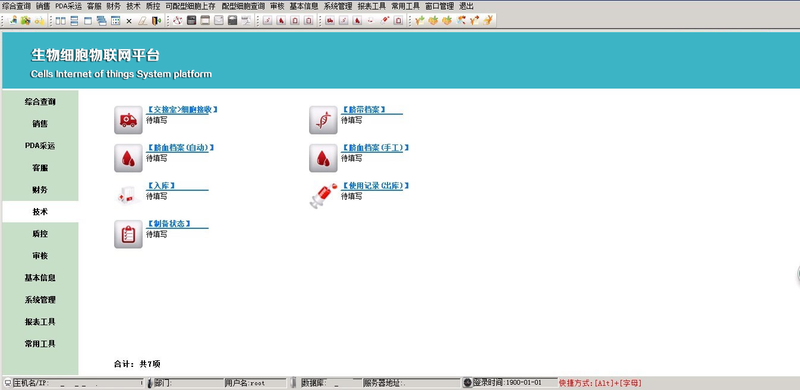This screenshot has width=800, height=390.
Task: Click the small syringe icon in top toolbar
Action: (x=385, y=21)
